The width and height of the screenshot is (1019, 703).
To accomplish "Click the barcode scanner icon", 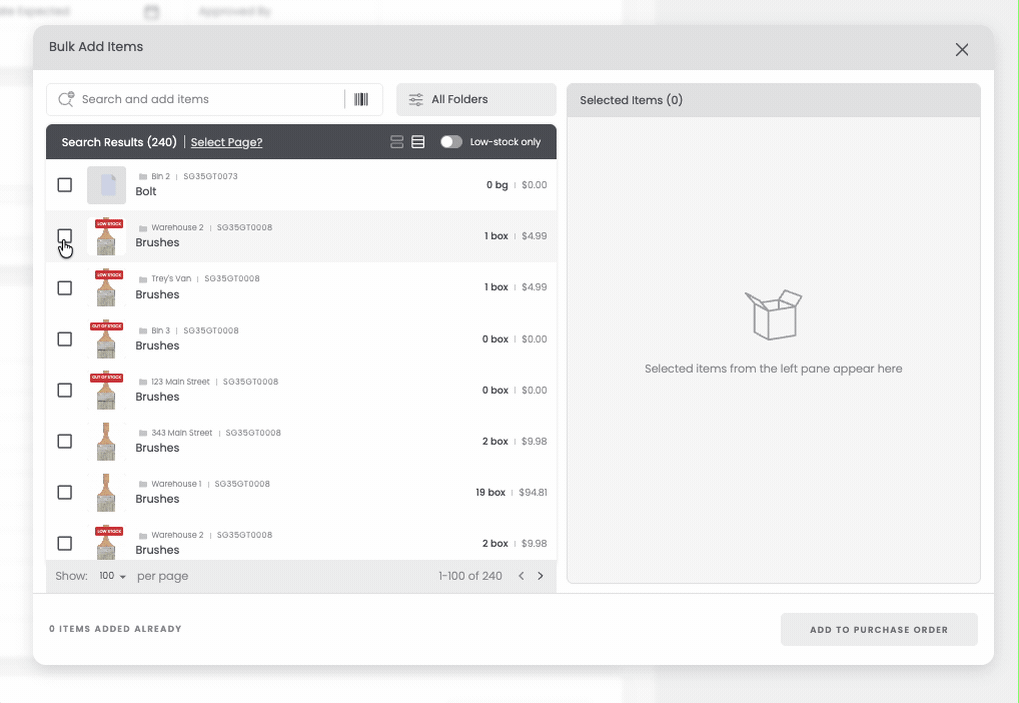I will (361, 99).
